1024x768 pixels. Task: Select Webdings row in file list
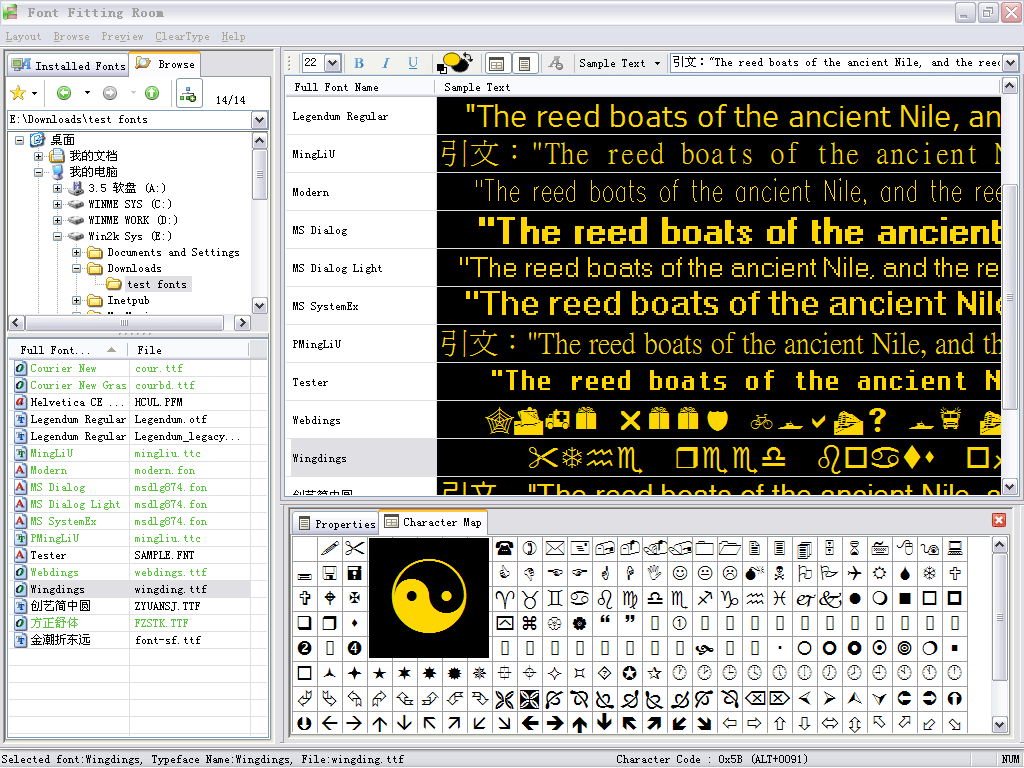131,572
